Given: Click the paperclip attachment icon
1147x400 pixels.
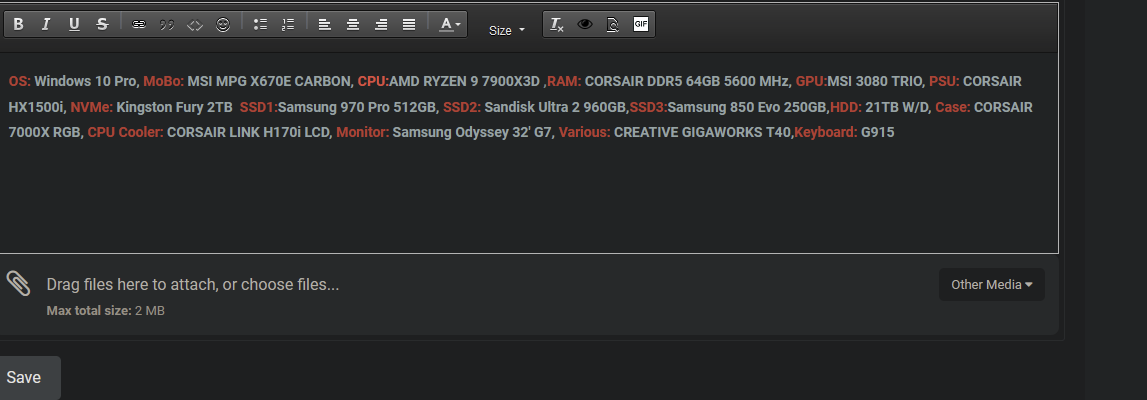Looking at the screenshot, I should coord(18,283).
